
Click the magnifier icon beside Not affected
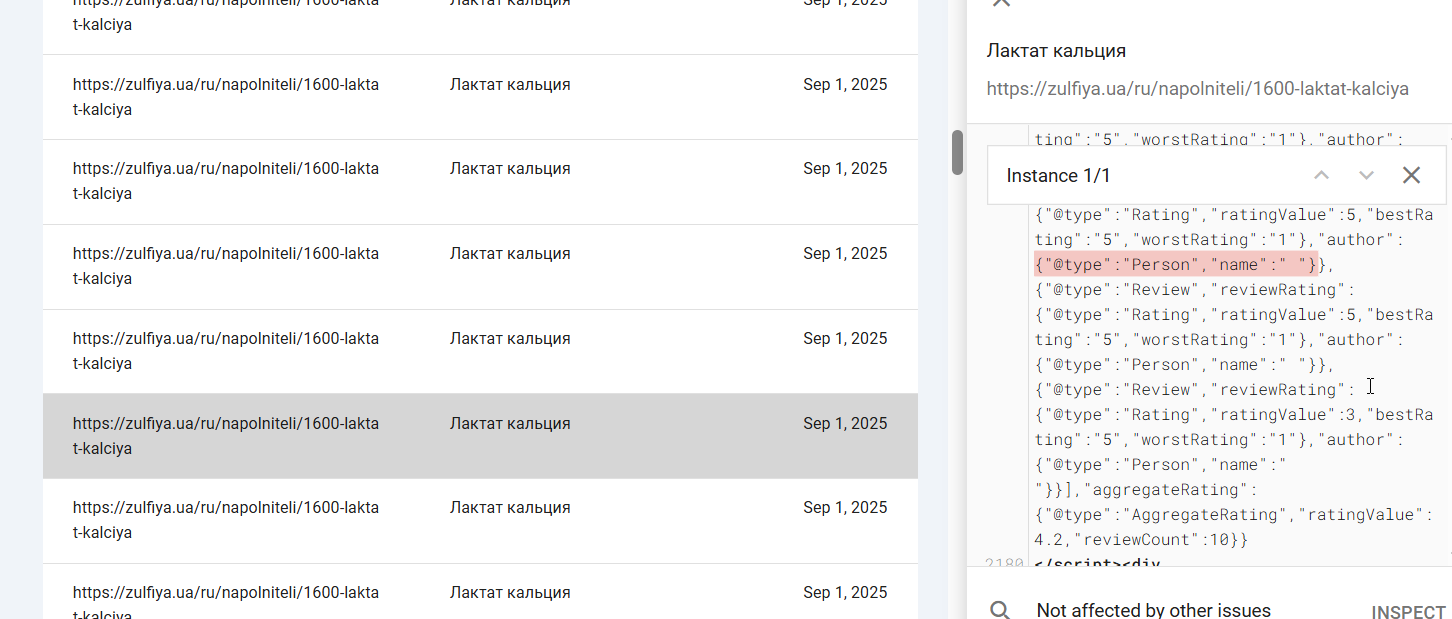point(999,610)
